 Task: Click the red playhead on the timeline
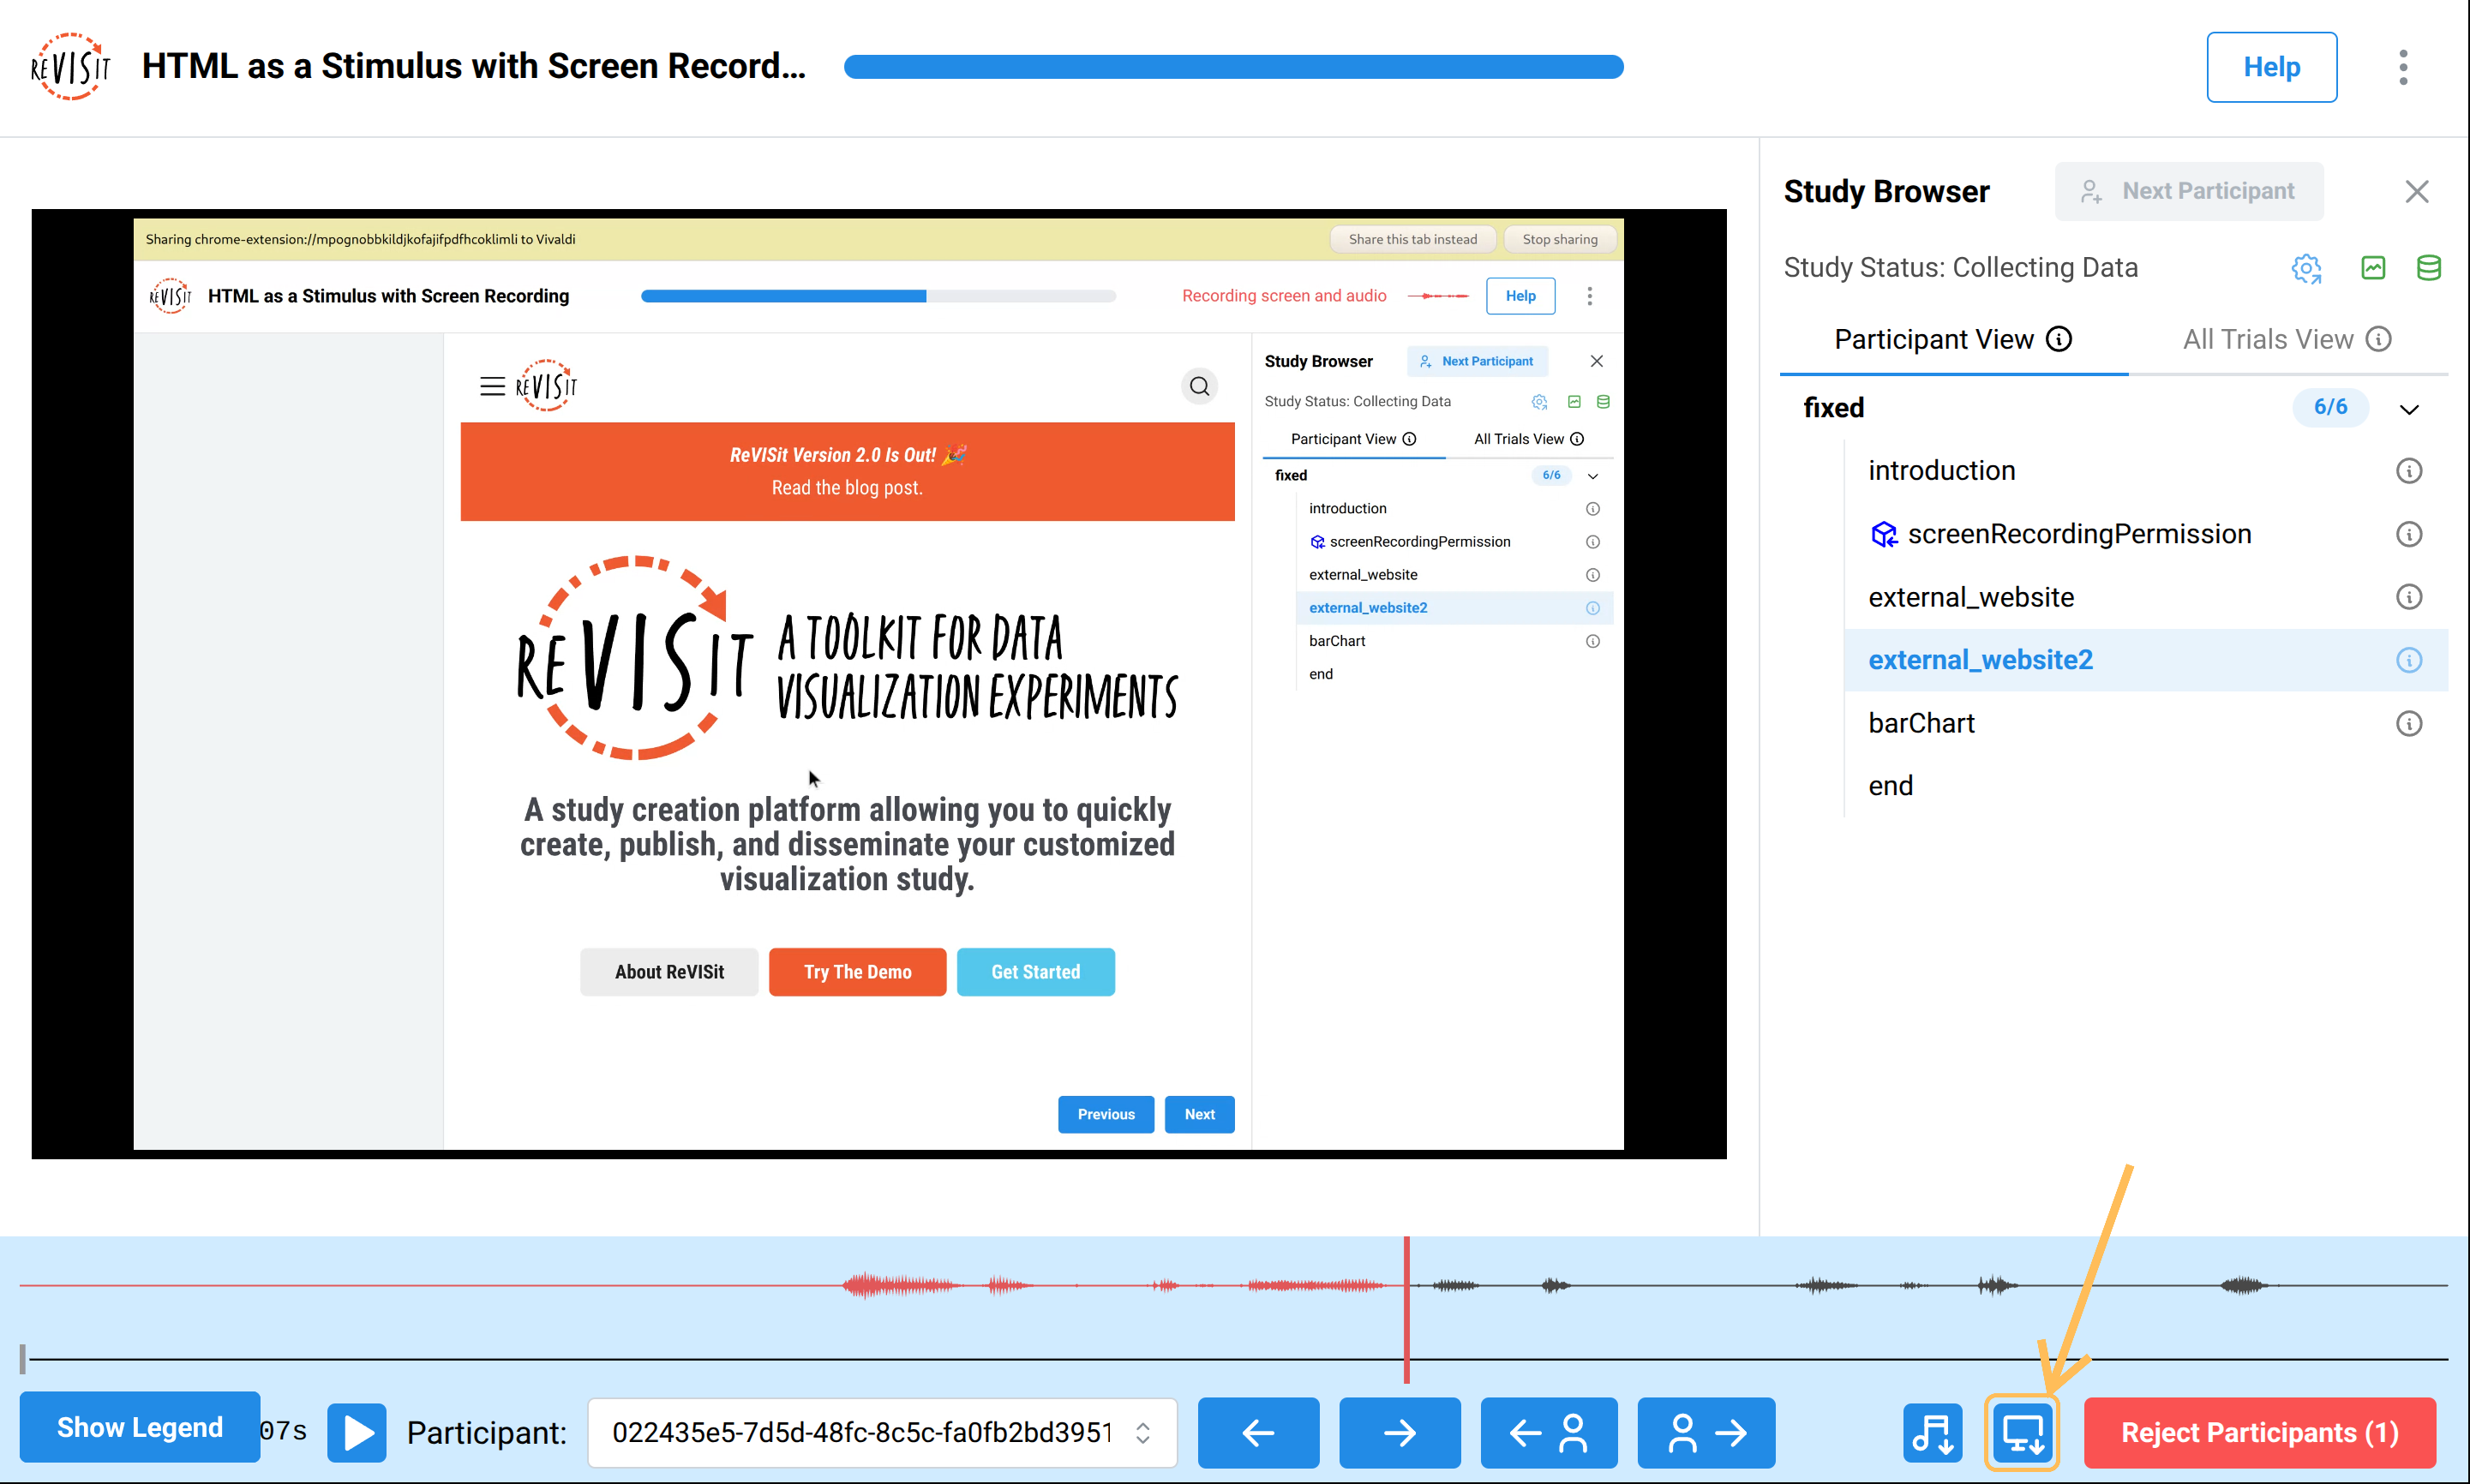[x=1406, y=1310]
